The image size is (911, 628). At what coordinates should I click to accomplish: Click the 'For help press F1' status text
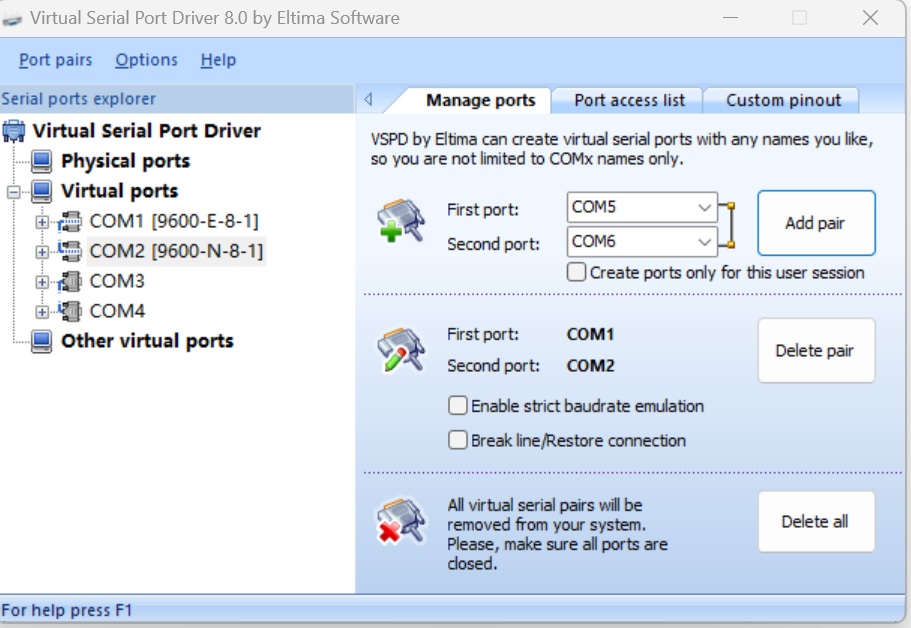[x=67, y=611]
